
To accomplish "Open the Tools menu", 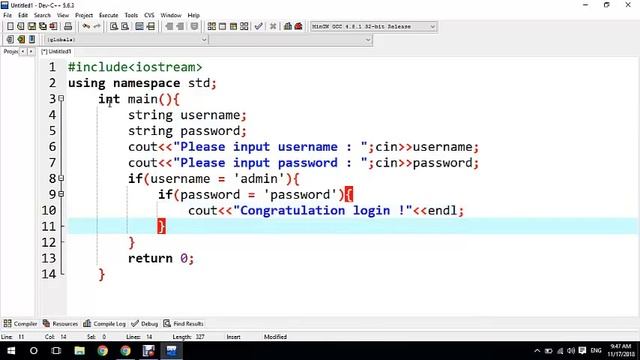I will coord(131,15).
